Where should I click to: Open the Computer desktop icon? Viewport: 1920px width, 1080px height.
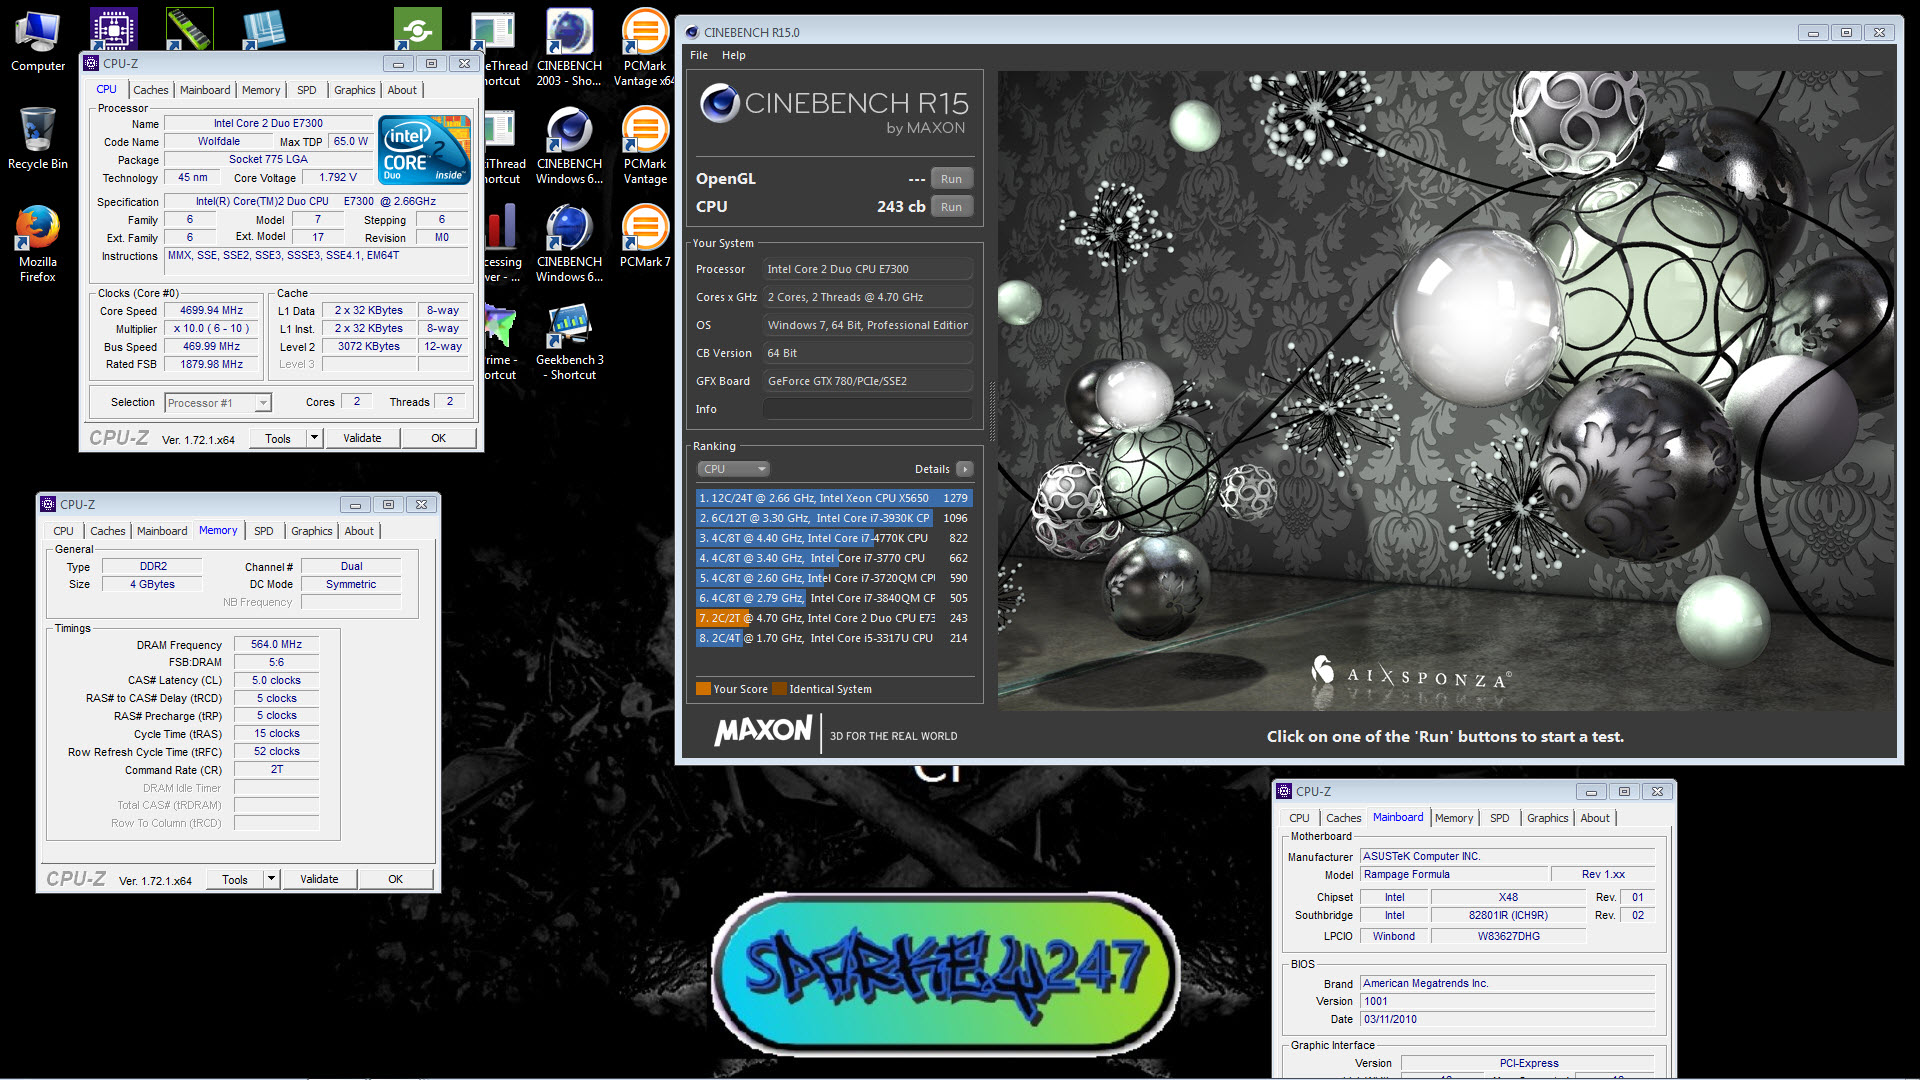coord(38,42)
